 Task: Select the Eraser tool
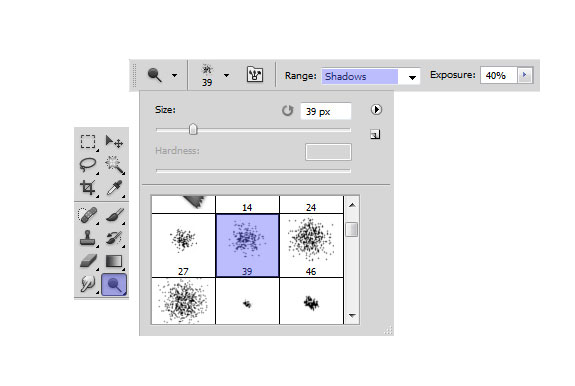click(88, 261)
